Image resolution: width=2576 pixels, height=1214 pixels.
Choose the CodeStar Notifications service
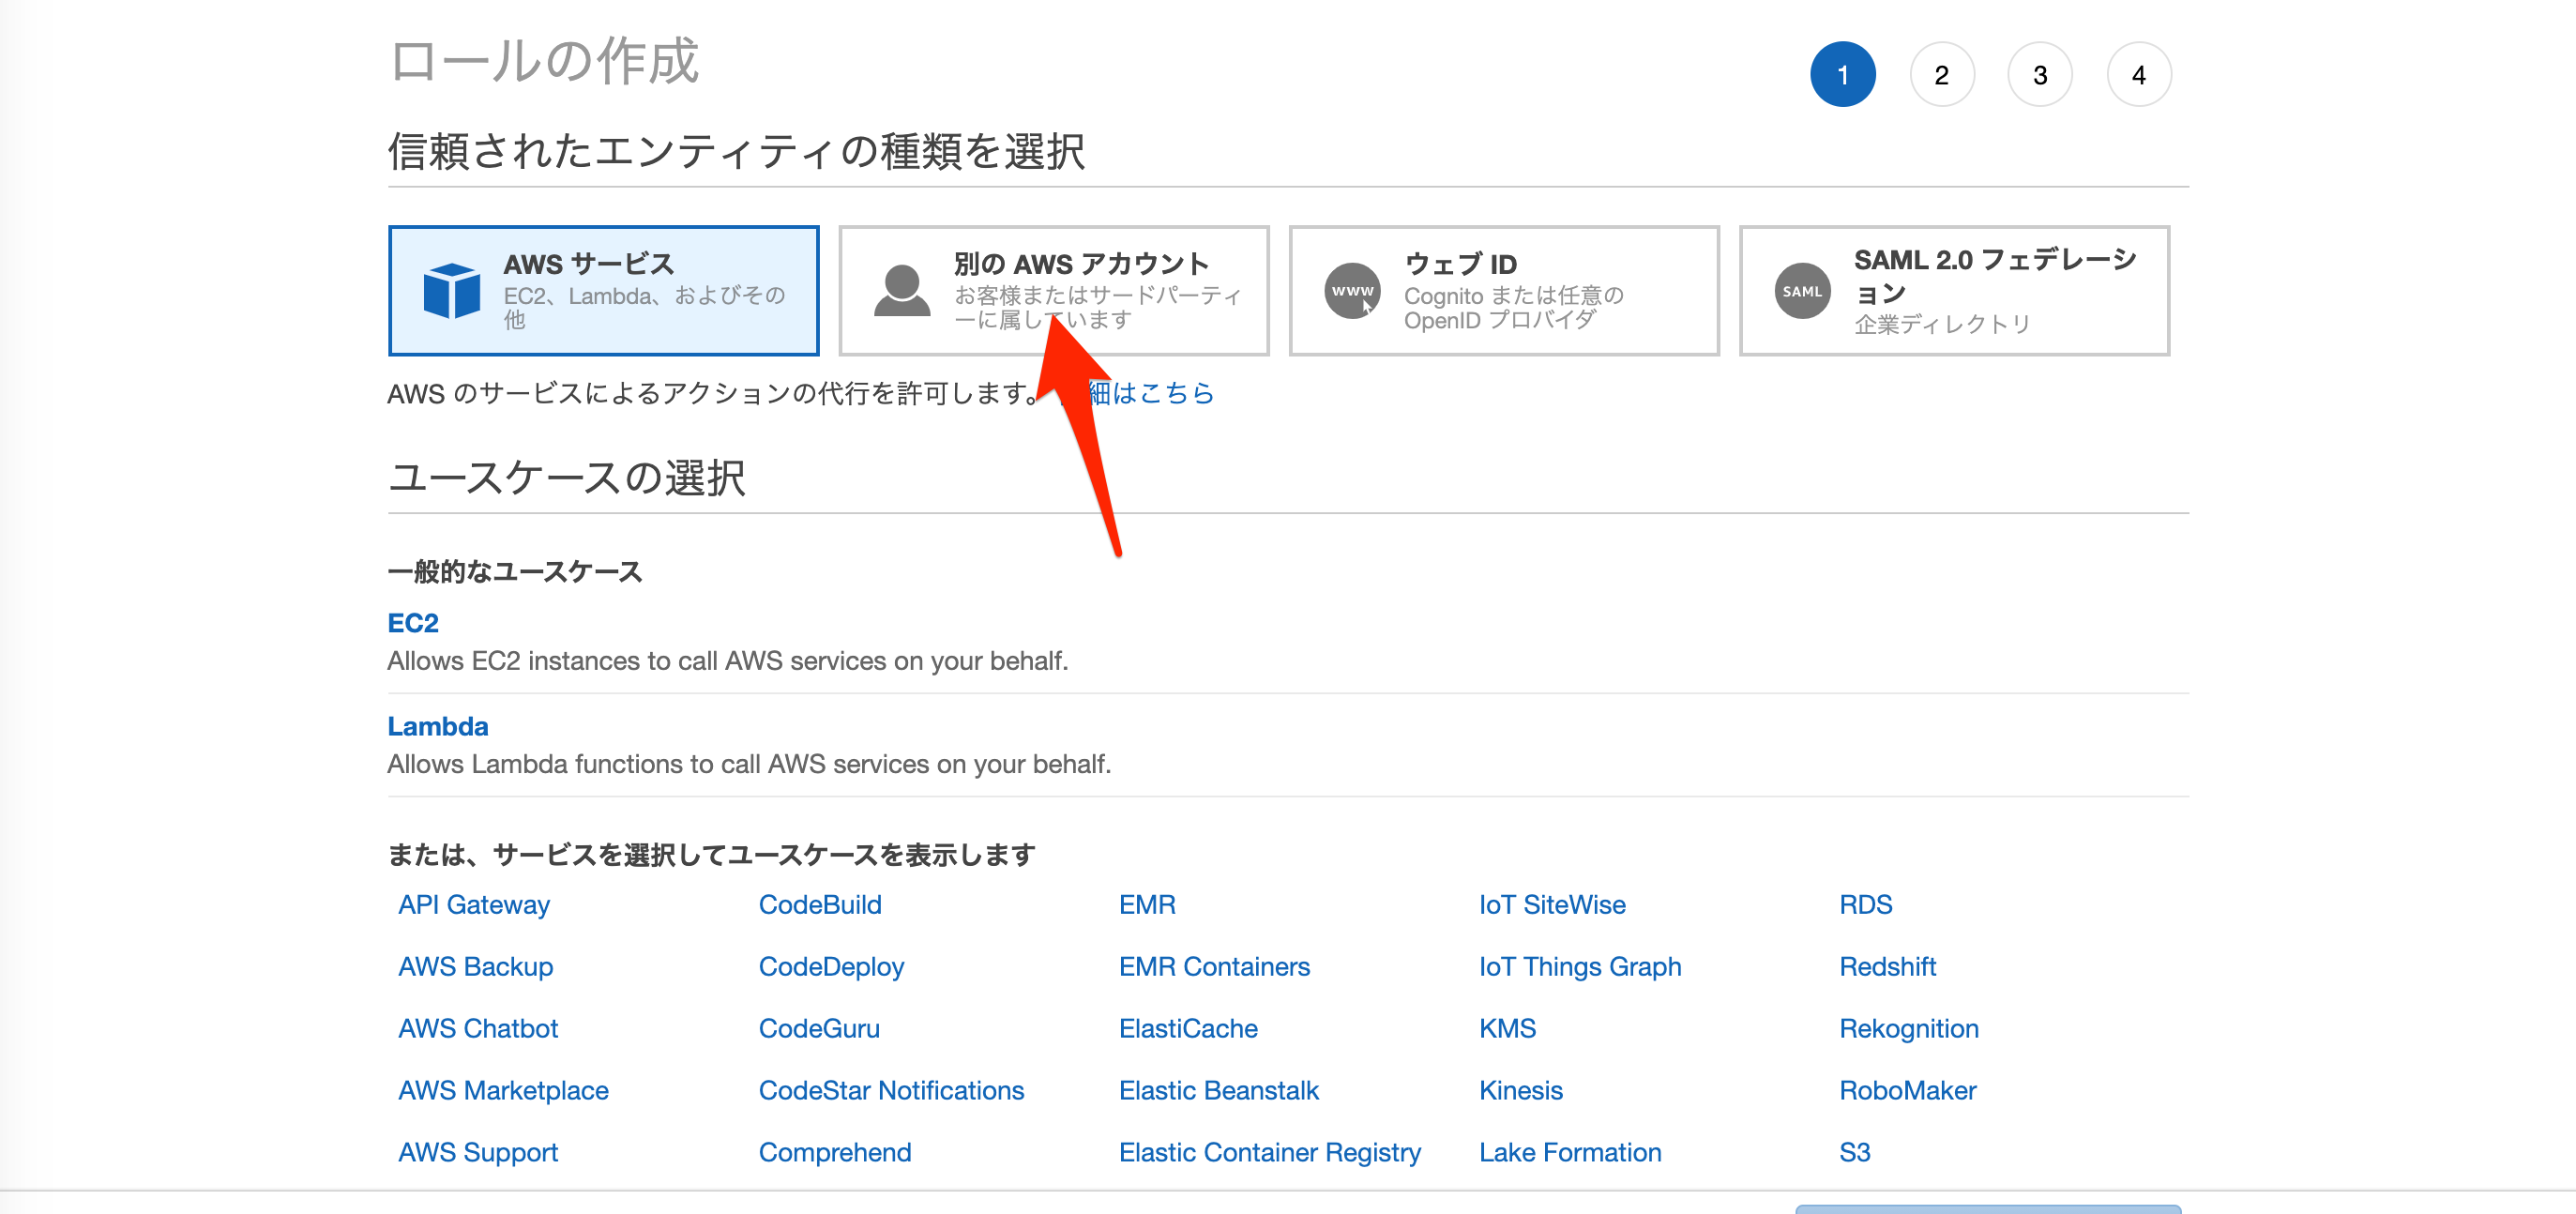coord(891,1090)
